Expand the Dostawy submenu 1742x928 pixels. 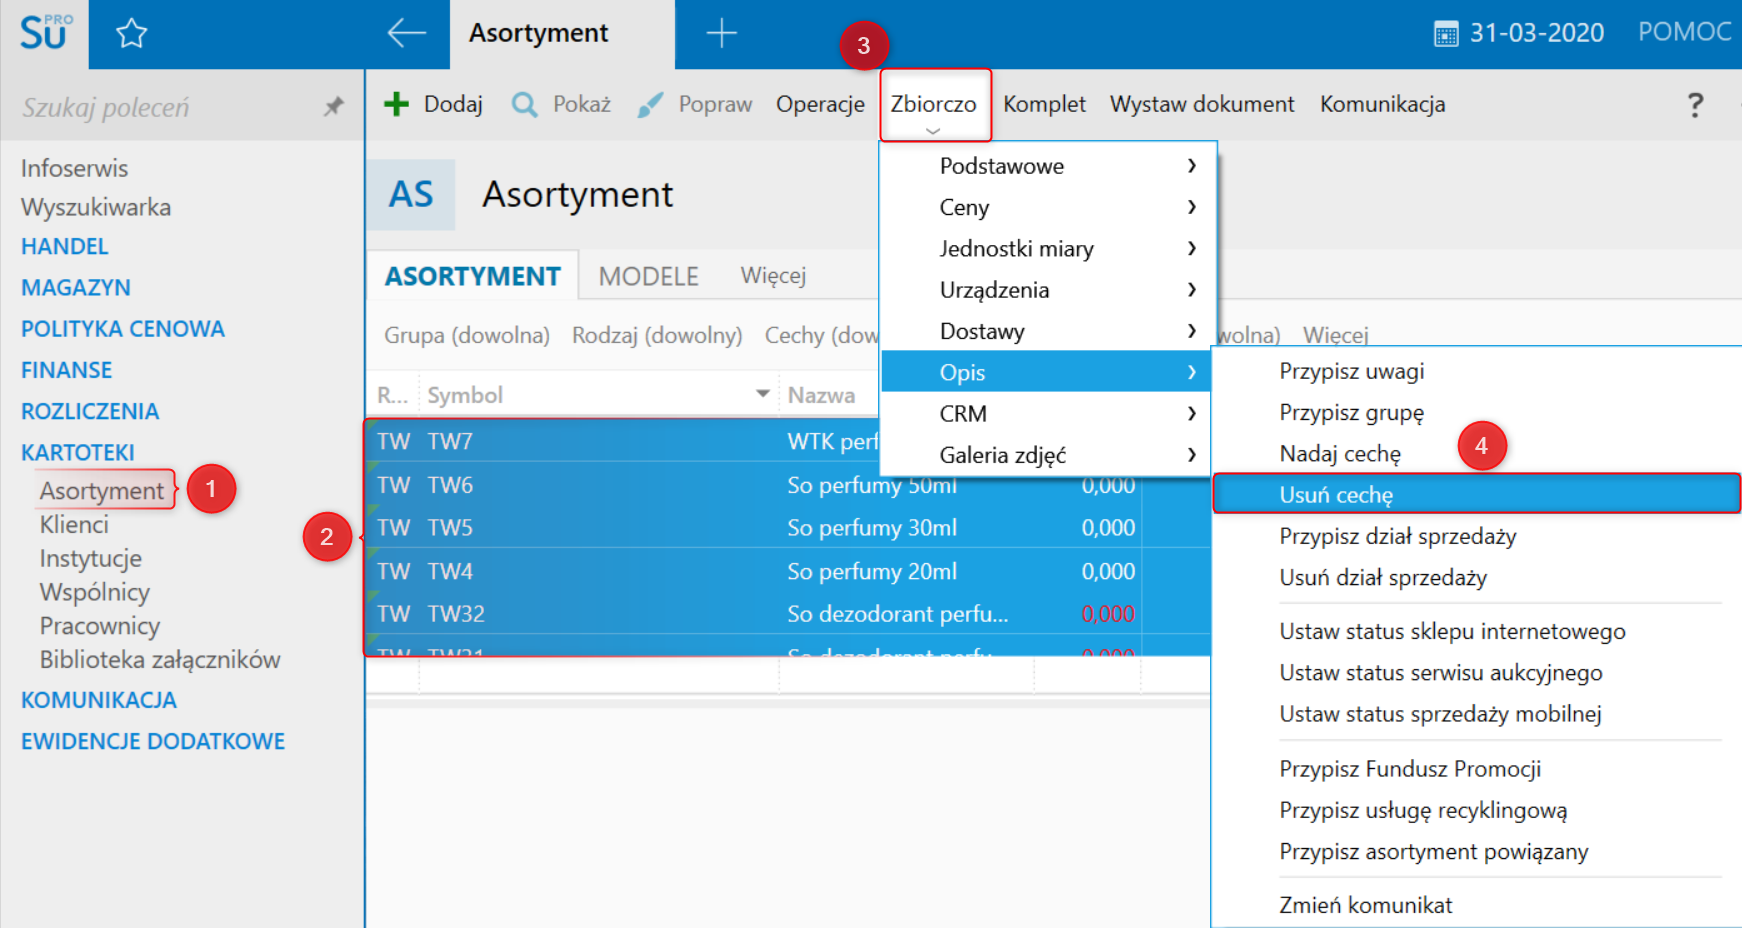(1048, 331)
